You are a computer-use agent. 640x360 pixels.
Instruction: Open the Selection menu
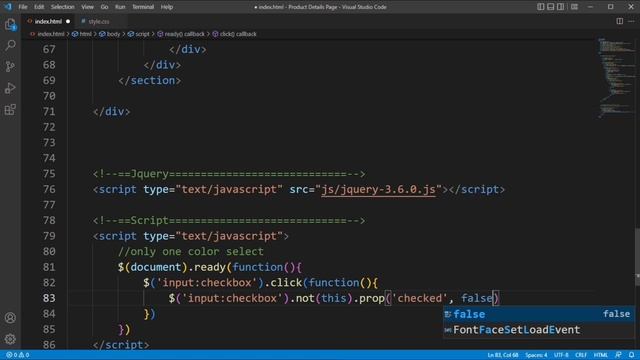(x=62, y=7)
